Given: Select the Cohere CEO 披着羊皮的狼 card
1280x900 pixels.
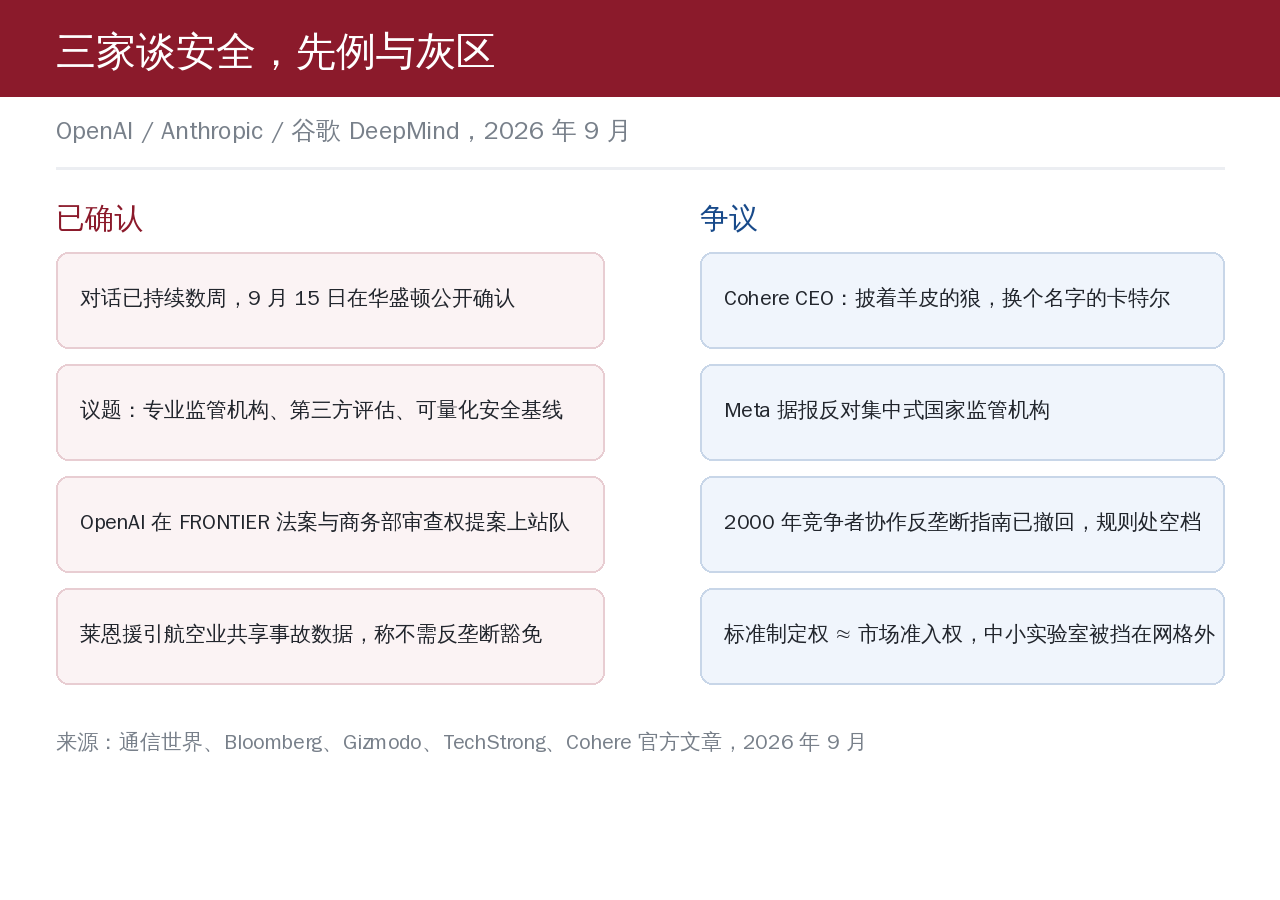Looking at the screenshot, I should click(x=962, y=300).
